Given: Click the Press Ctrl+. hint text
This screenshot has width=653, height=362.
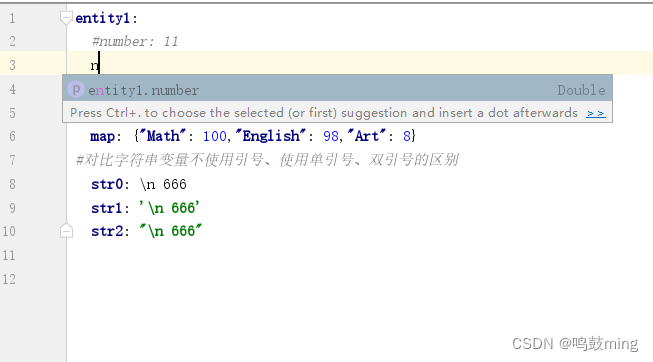Looking at the screenshot, I should [x=324, y=113].
